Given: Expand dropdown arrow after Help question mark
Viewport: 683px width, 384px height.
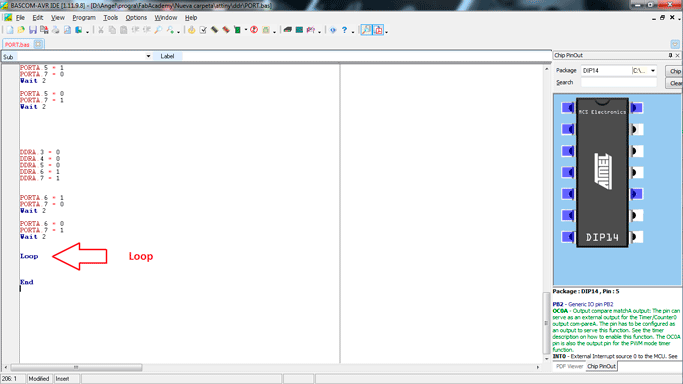Looking at the screenshot, I should (353, 31).
